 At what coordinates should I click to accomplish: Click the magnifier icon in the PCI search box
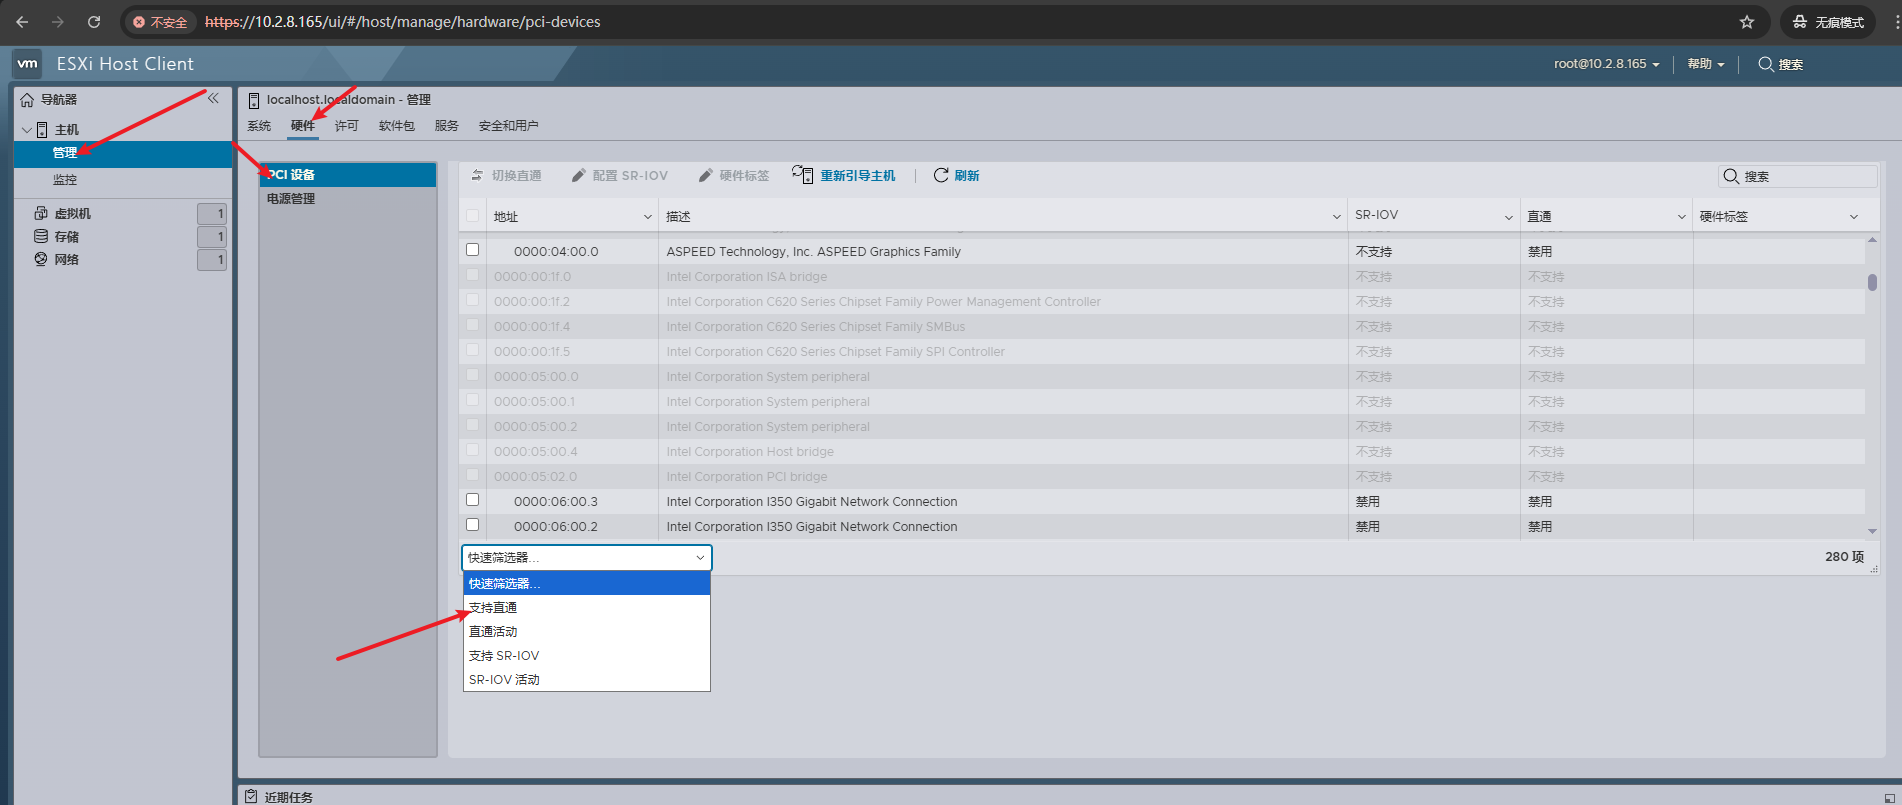point(1731,176)
